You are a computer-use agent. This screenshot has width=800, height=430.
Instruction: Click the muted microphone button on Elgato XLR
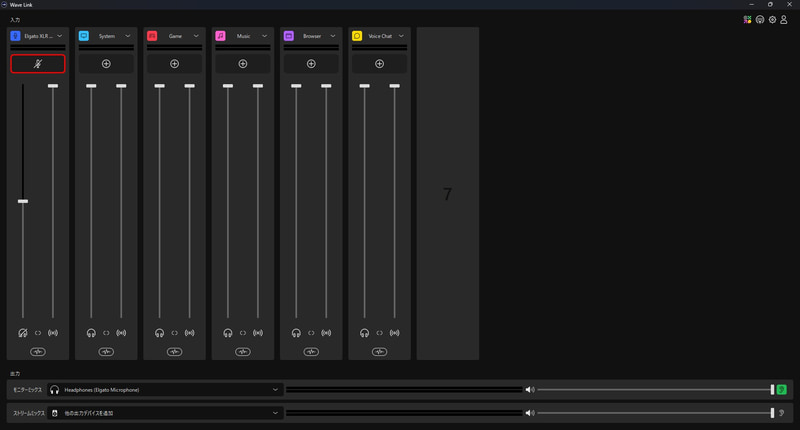[38, 64]
